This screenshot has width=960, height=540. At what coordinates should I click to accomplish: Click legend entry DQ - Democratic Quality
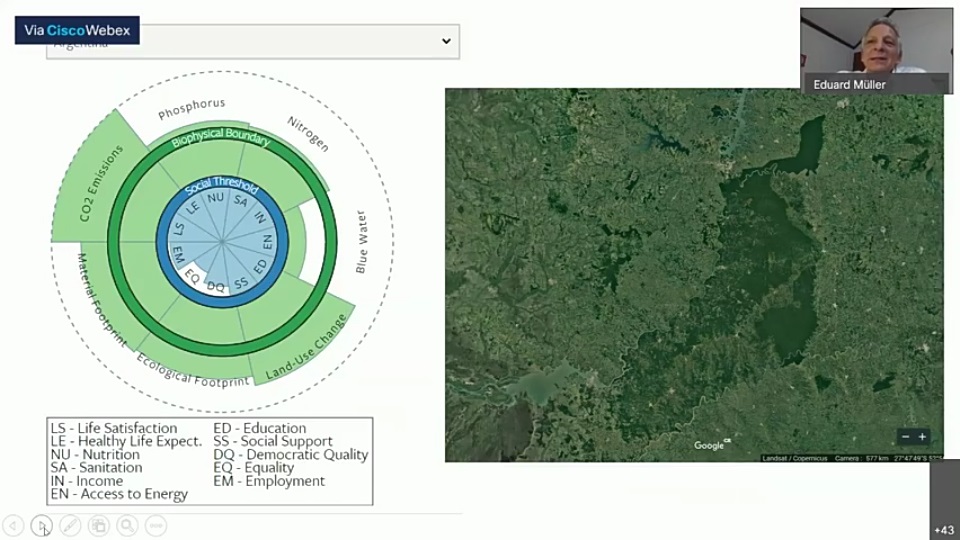291,454
